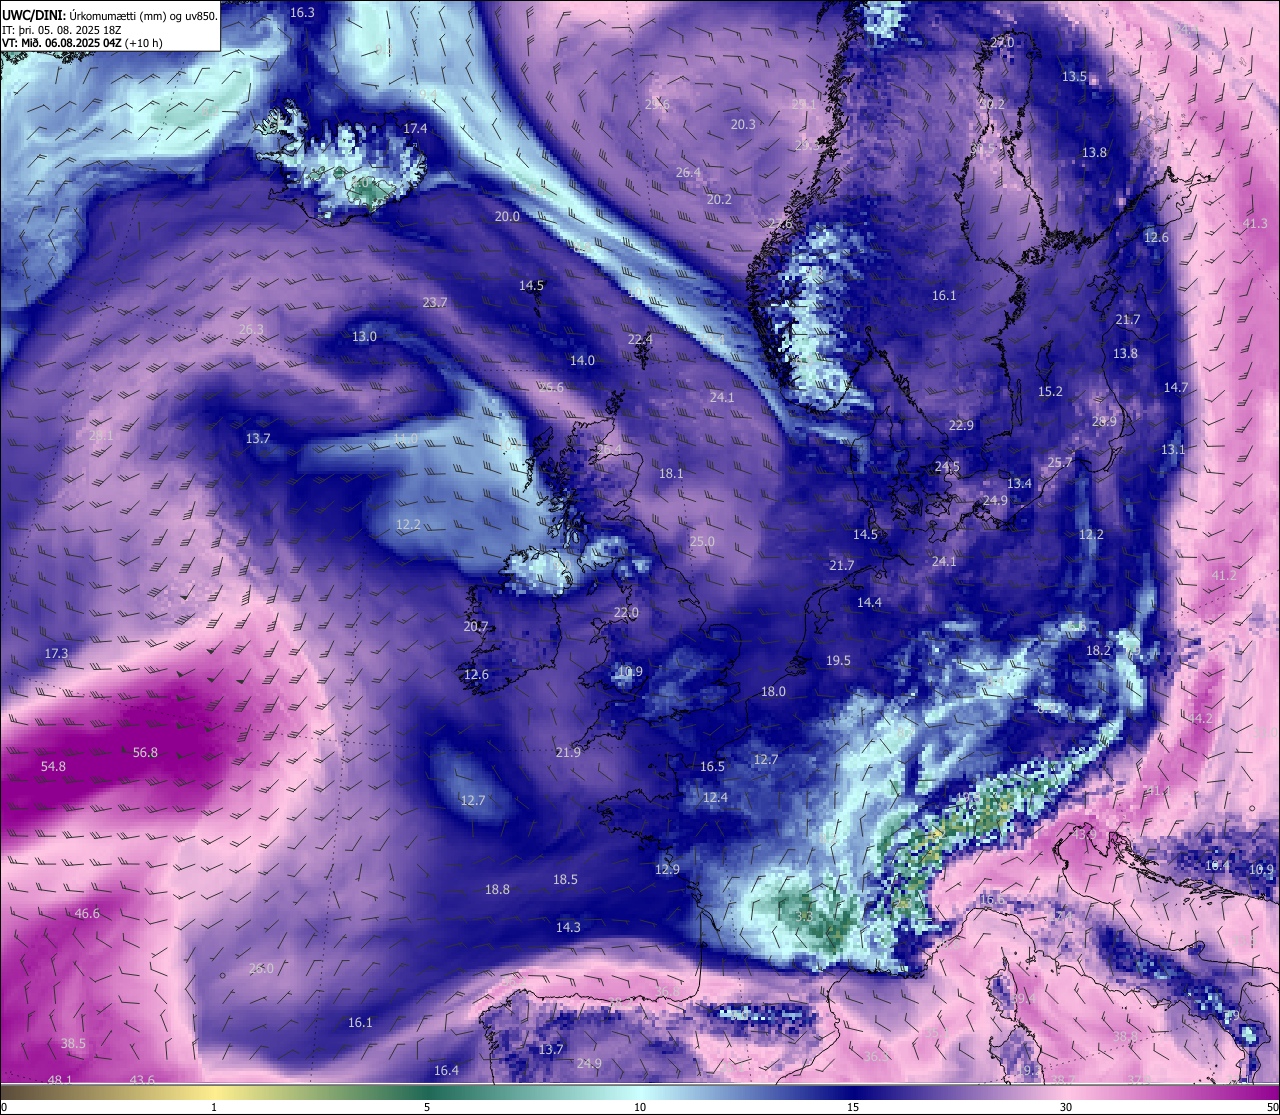Click the 38.5 value at bottom left

coord(73,1044)
